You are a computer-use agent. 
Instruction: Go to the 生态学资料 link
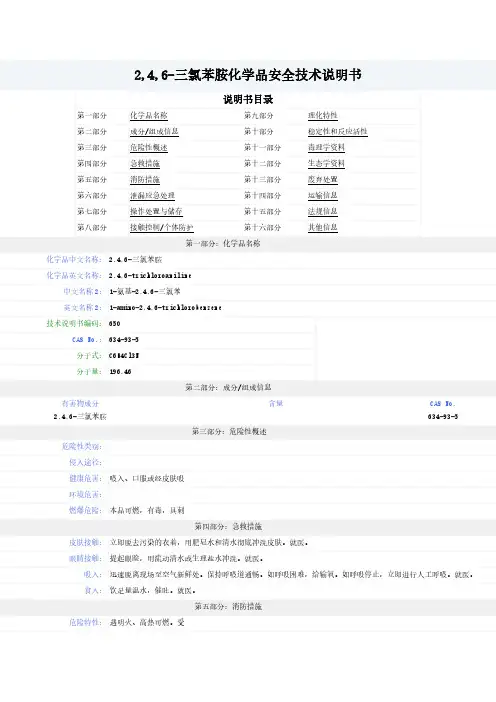coord(326,164)
